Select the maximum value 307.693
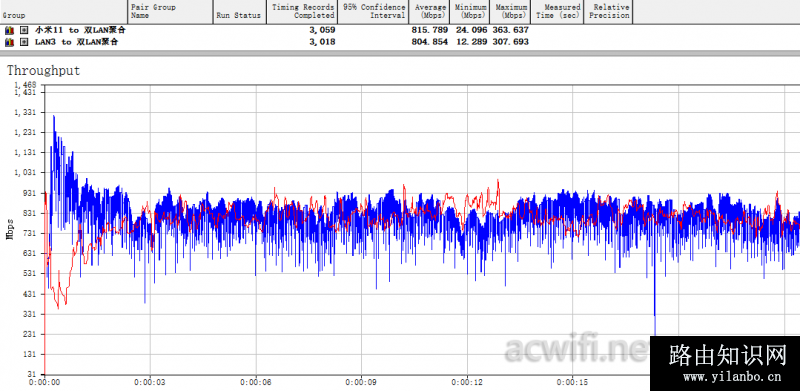800x391 pixels. (511, 42)
